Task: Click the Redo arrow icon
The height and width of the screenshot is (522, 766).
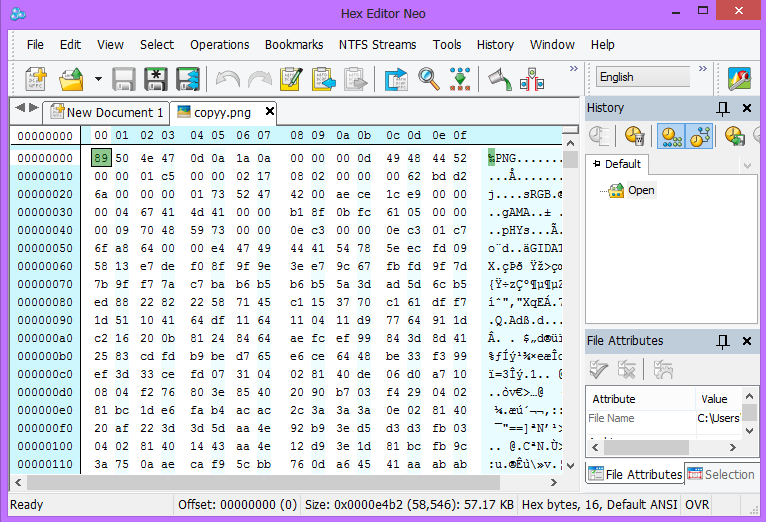Action: (259, 79)
